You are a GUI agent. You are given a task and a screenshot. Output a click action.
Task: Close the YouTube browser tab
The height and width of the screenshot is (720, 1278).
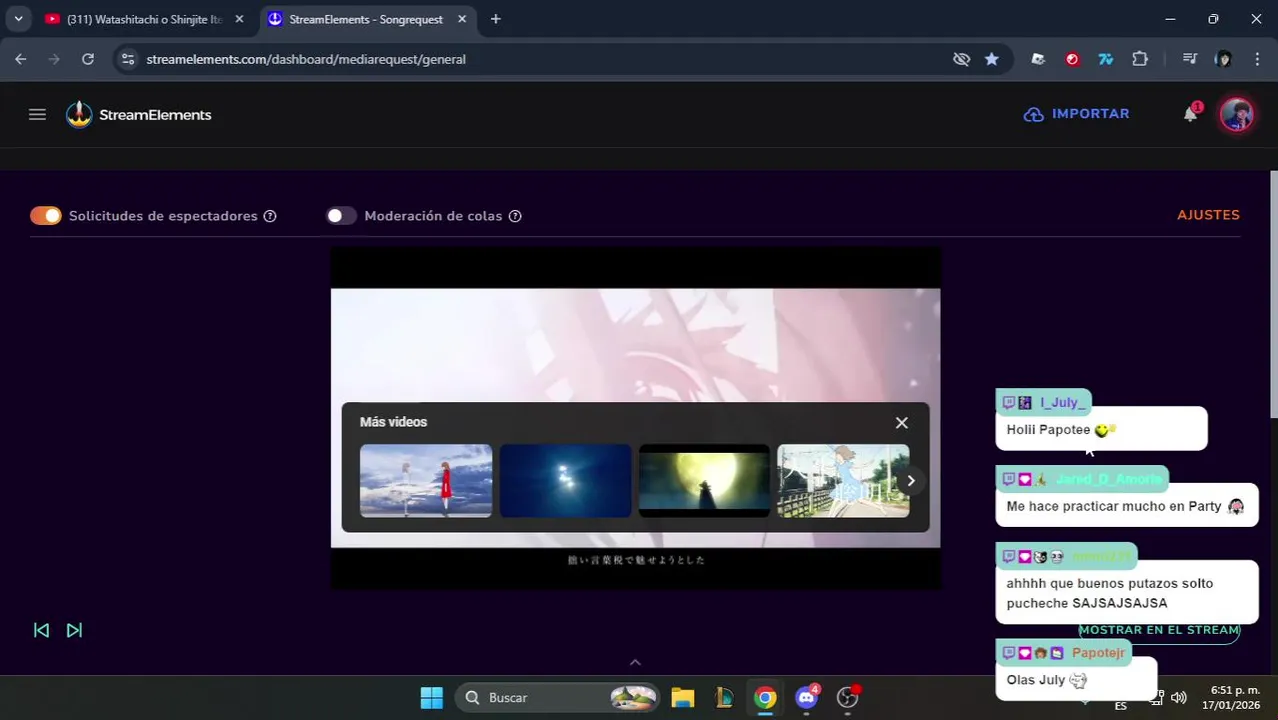pos(239,19)
